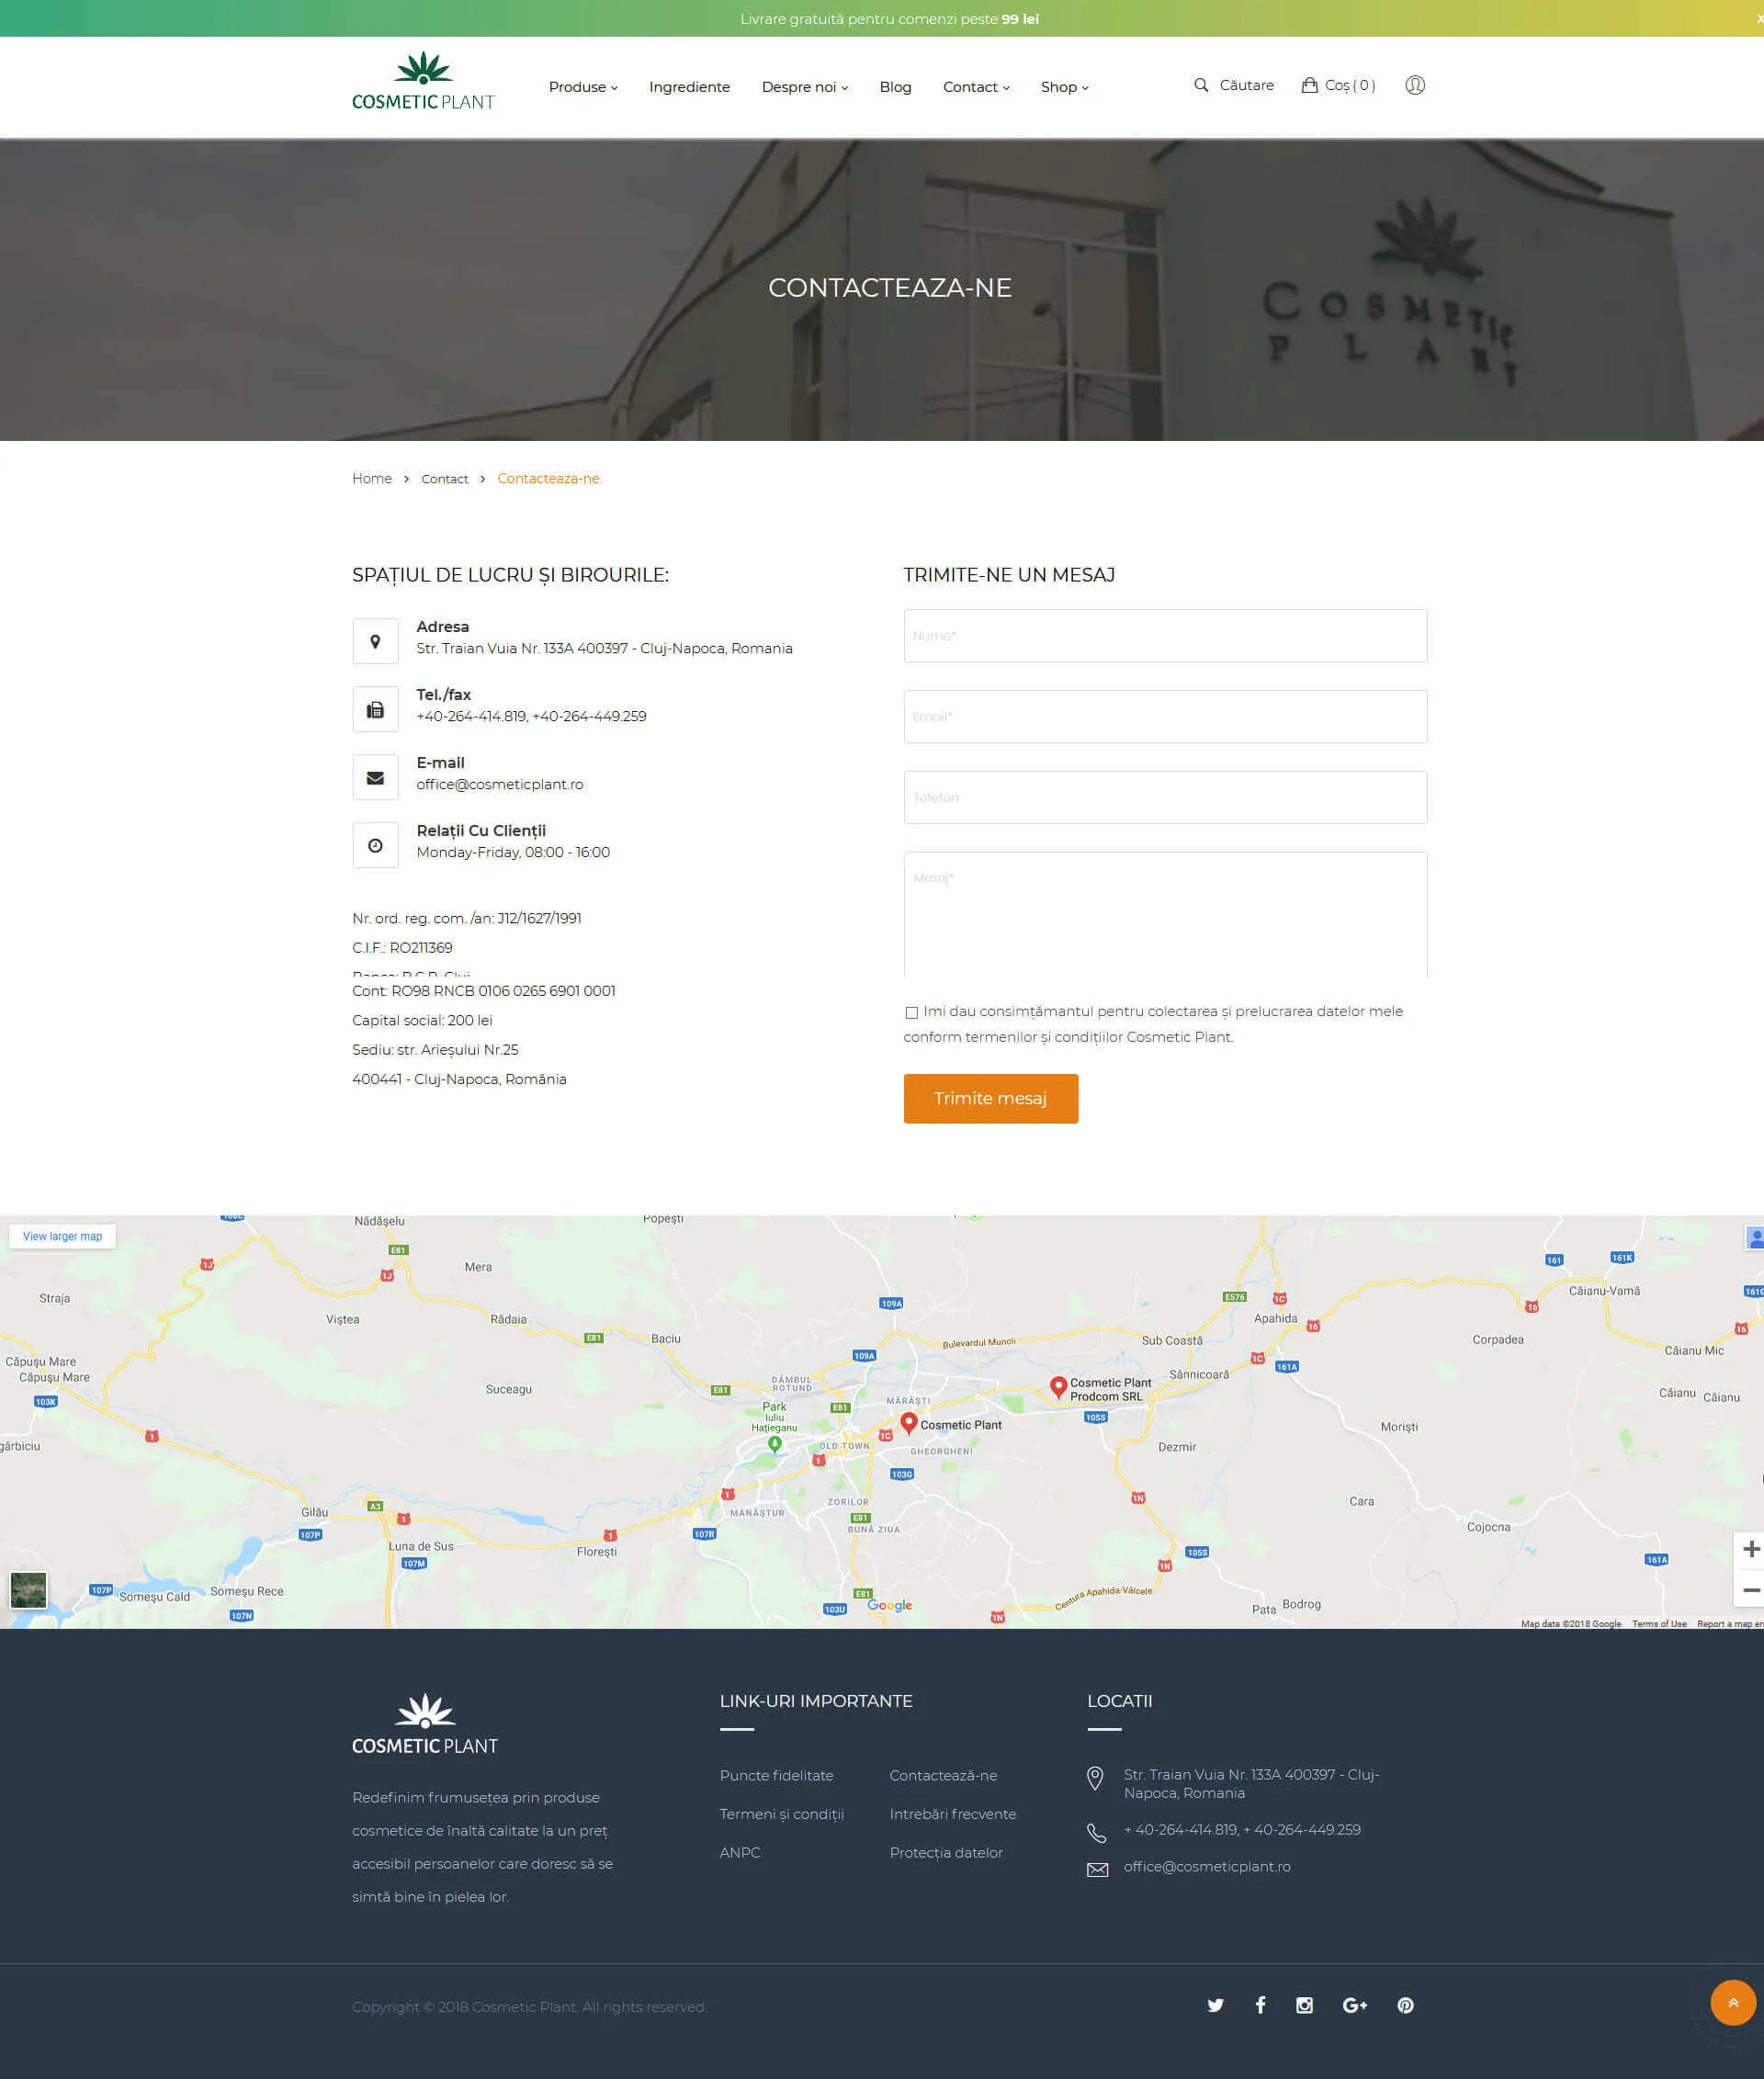This screenshot has width=1764, height=2079.
Task: Click the address location pin icon
Action: click(375, 641)
